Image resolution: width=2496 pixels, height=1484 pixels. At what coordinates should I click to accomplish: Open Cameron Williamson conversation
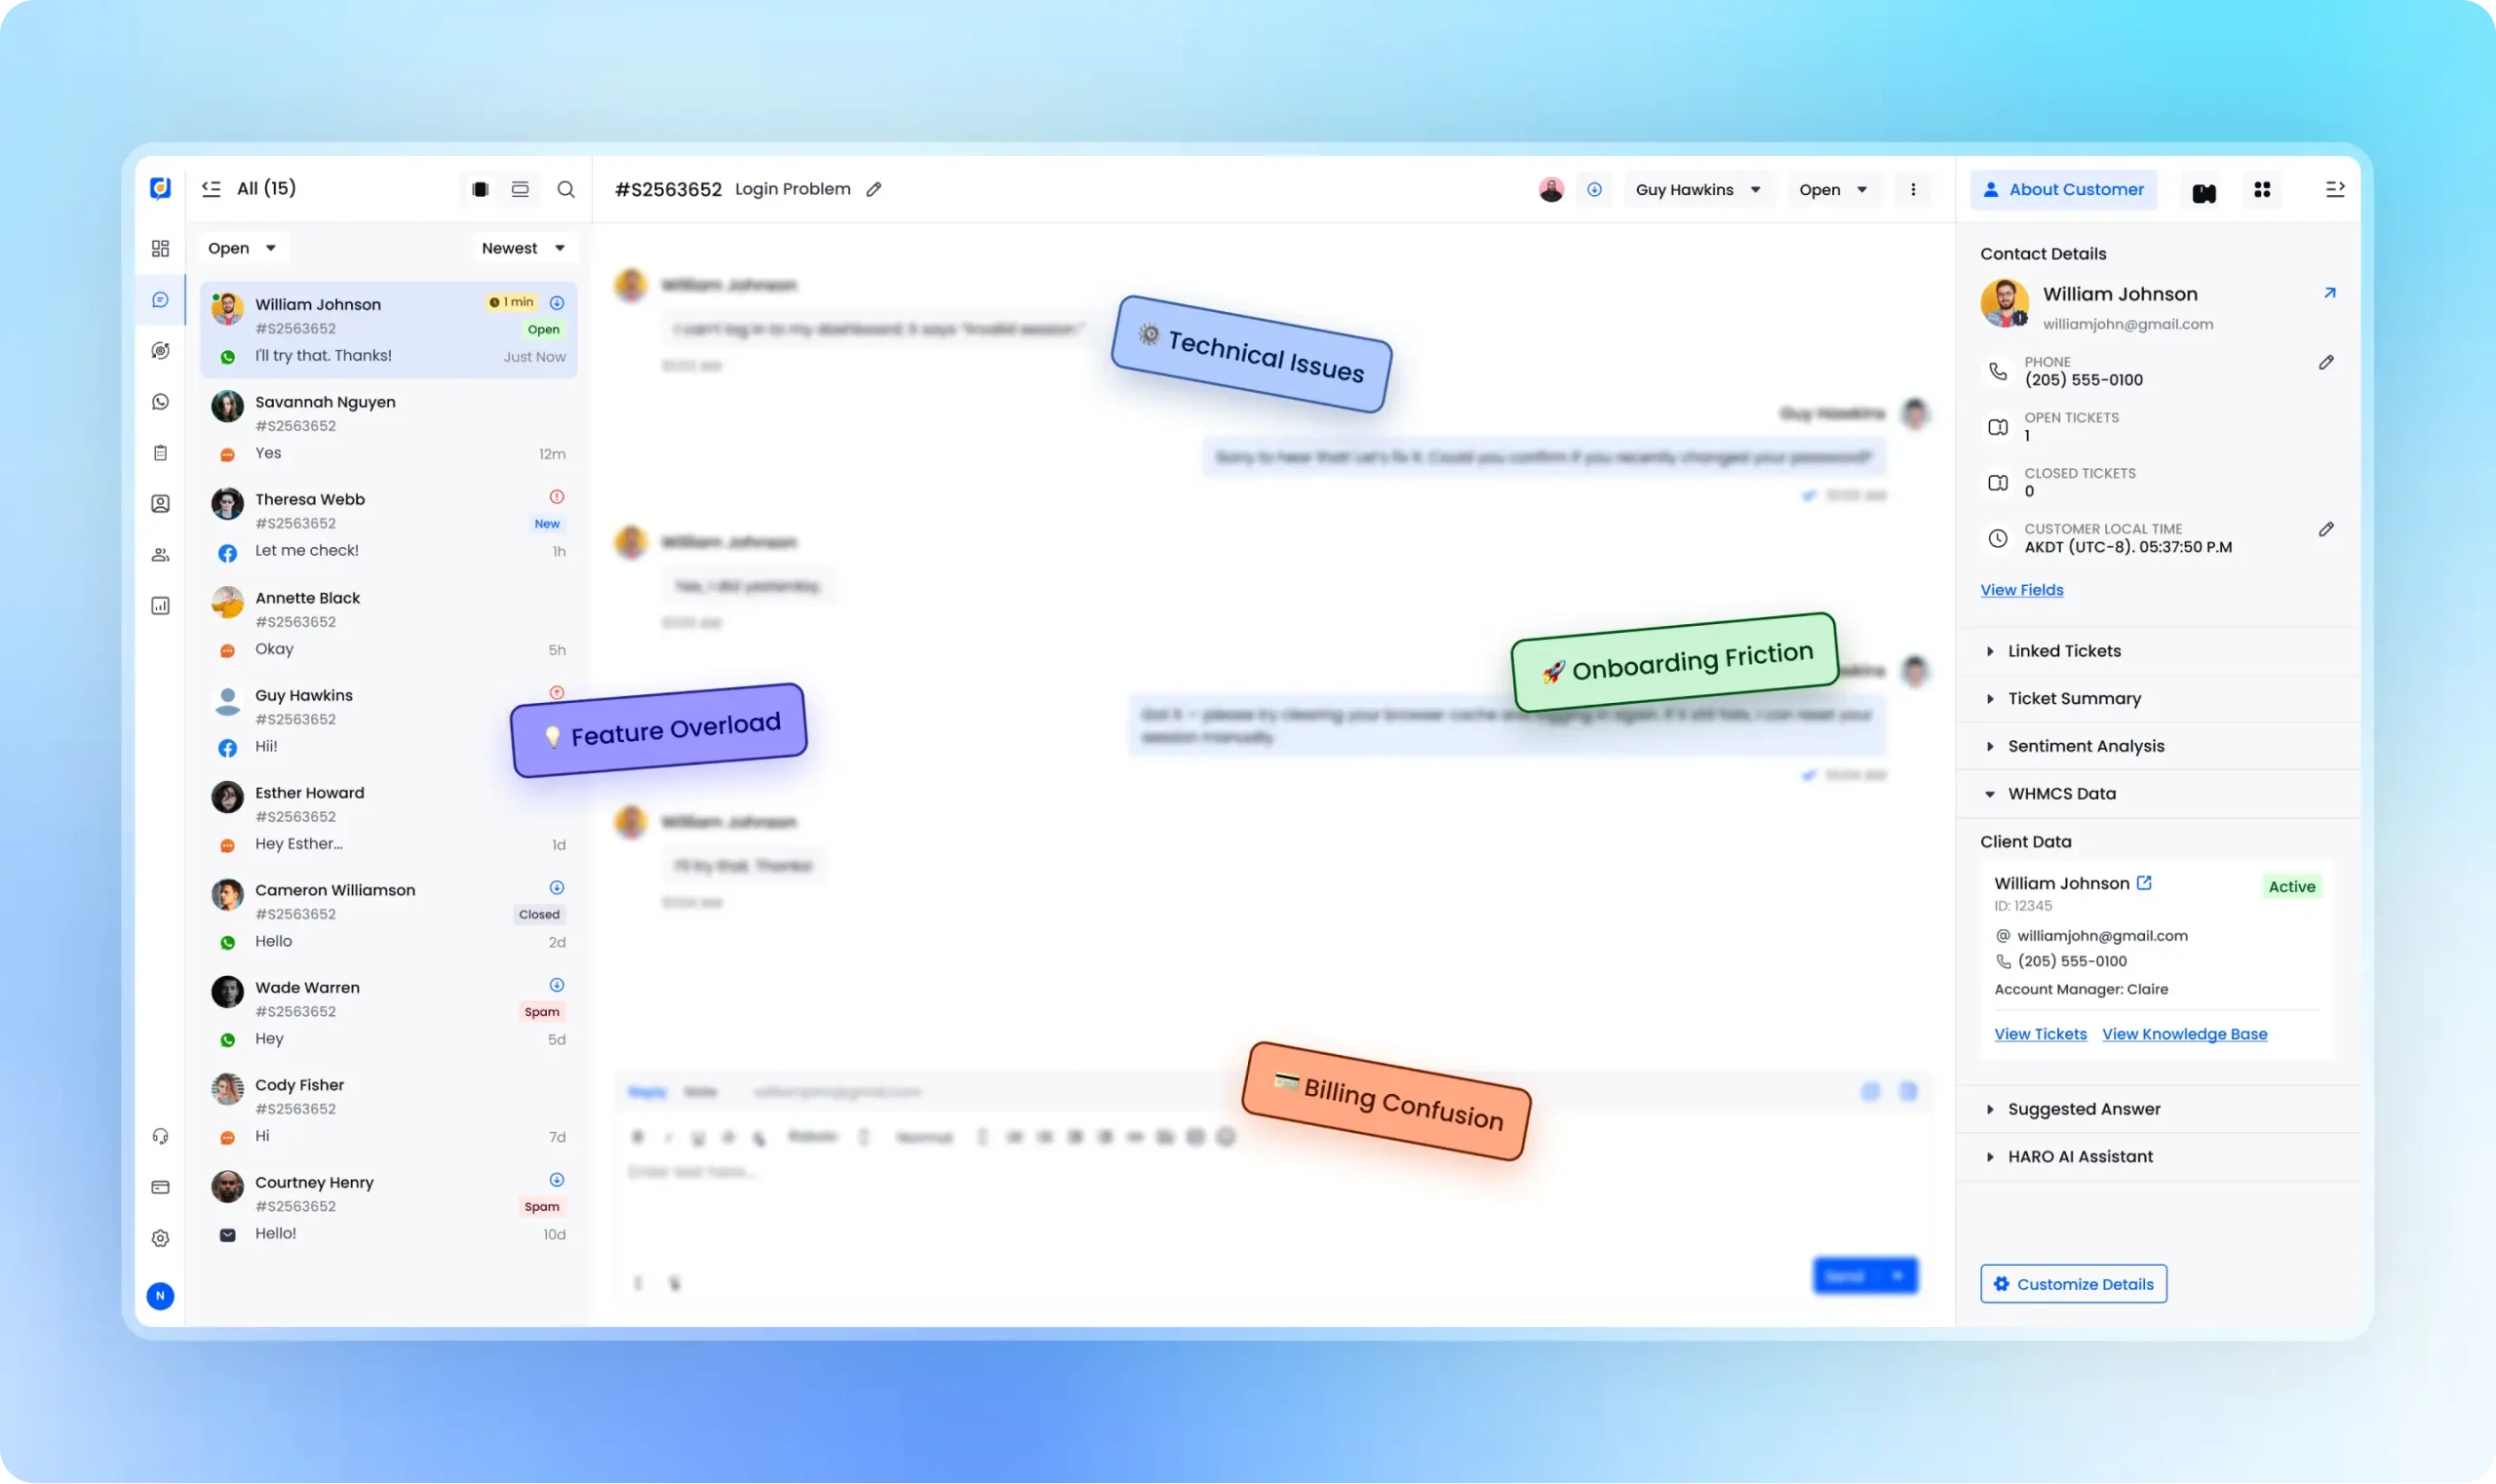[x=388, y=915]
